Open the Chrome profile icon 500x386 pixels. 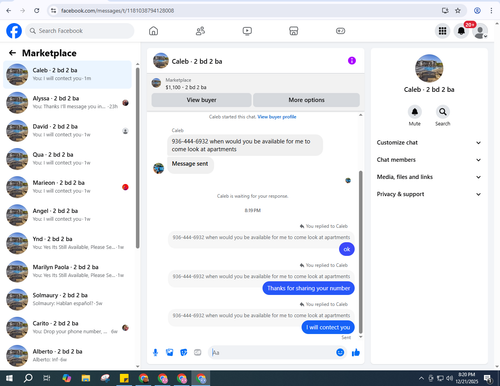pyautogui.click(x=477, y=11)
